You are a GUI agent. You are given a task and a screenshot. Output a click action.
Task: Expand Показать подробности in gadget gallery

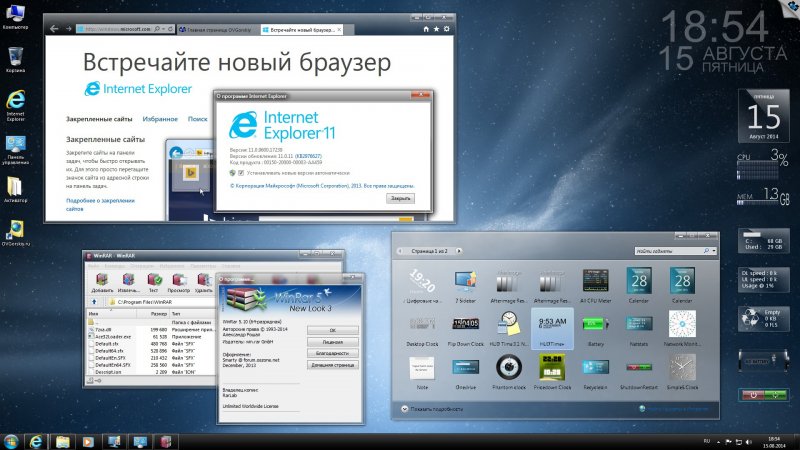point(432,409)
